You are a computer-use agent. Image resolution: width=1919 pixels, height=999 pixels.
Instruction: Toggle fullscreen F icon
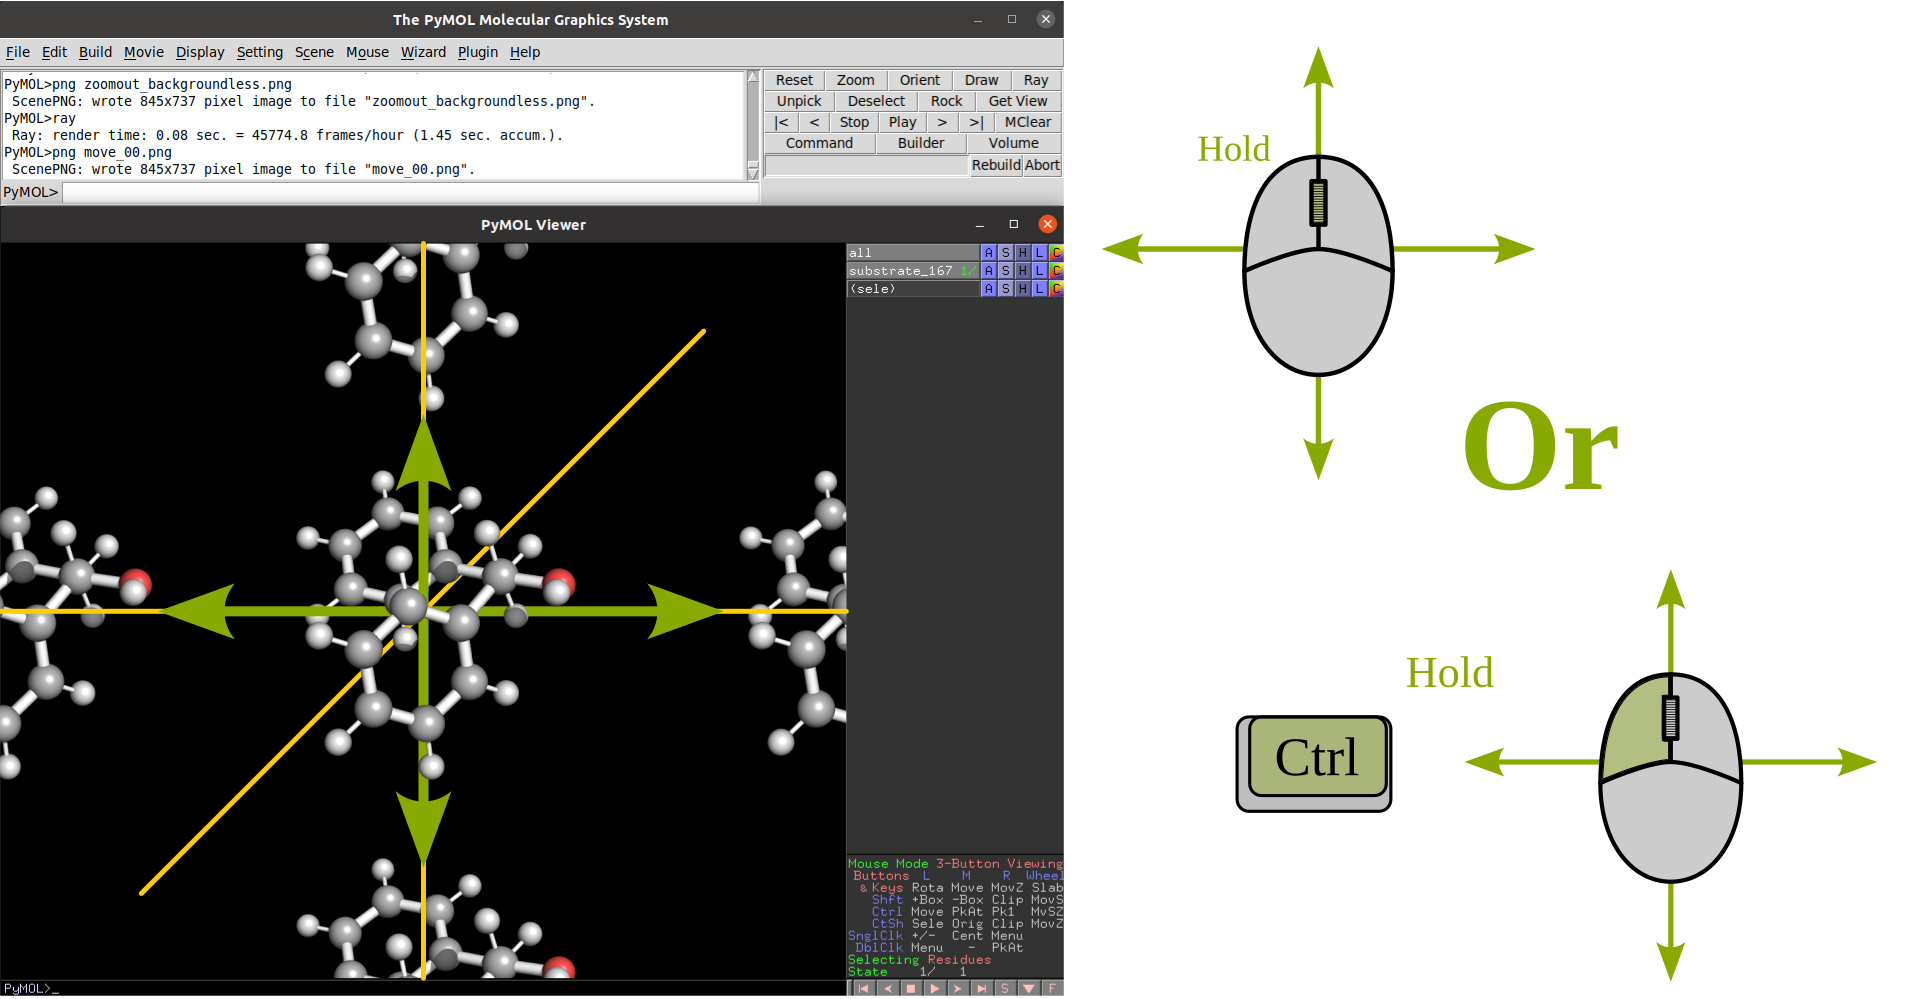1052,988
